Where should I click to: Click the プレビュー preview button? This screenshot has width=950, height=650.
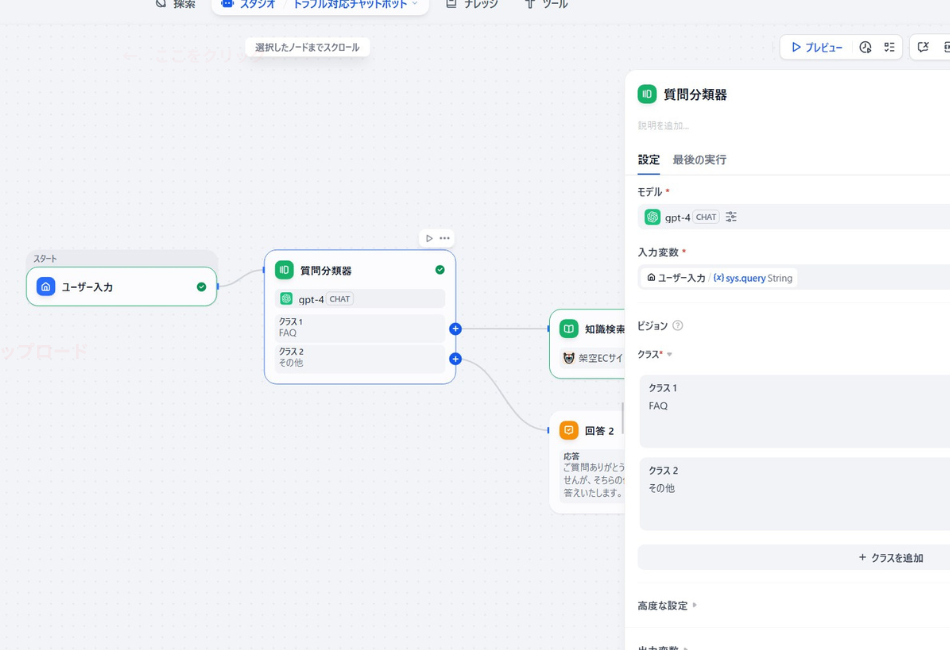coord(817,47)
